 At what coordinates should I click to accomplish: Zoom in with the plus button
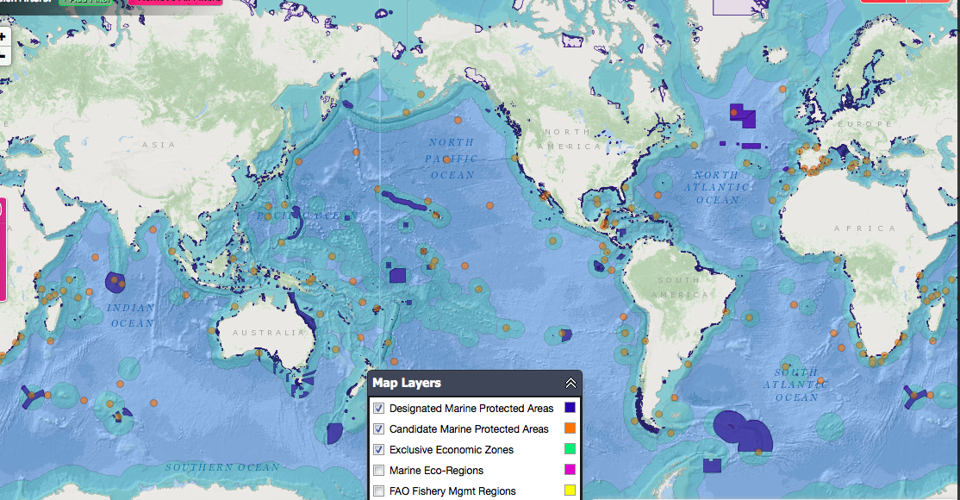tap(3, 37)
